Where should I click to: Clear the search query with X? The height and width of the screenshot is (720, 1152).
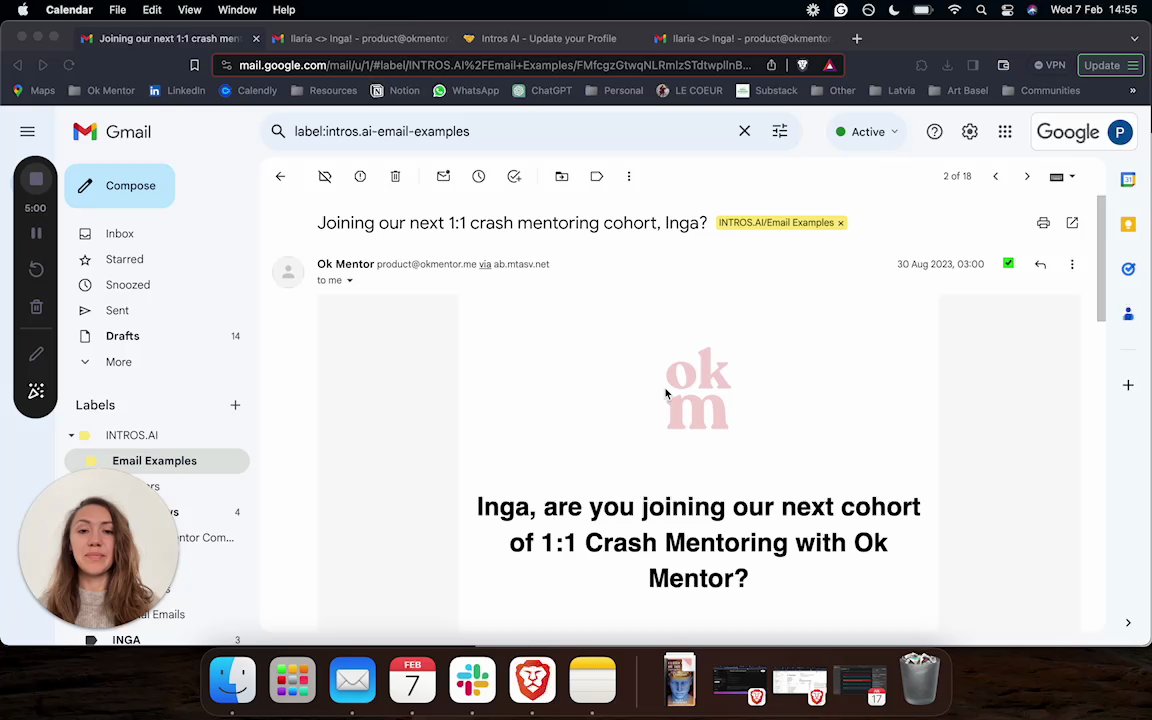(x=744, y=131)
